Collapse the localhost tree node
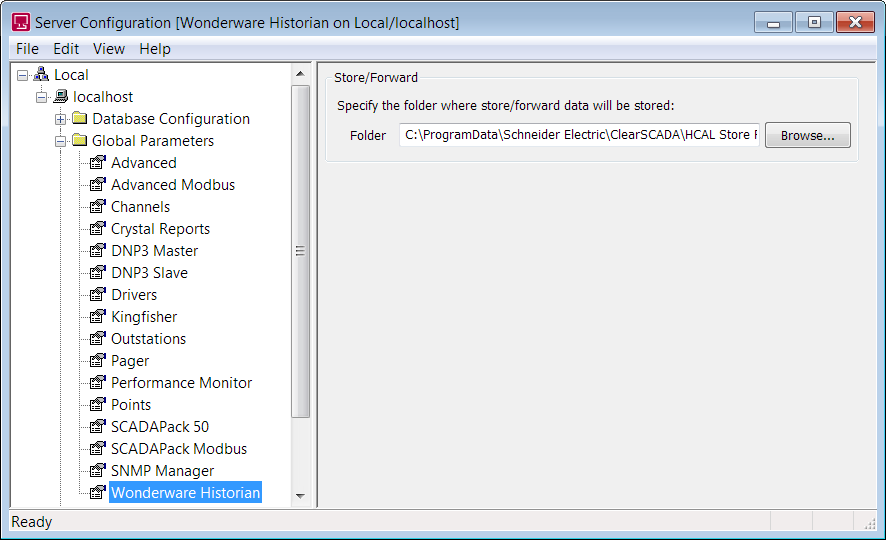This screenshot has width=886, height=540. tap(42, 97)
